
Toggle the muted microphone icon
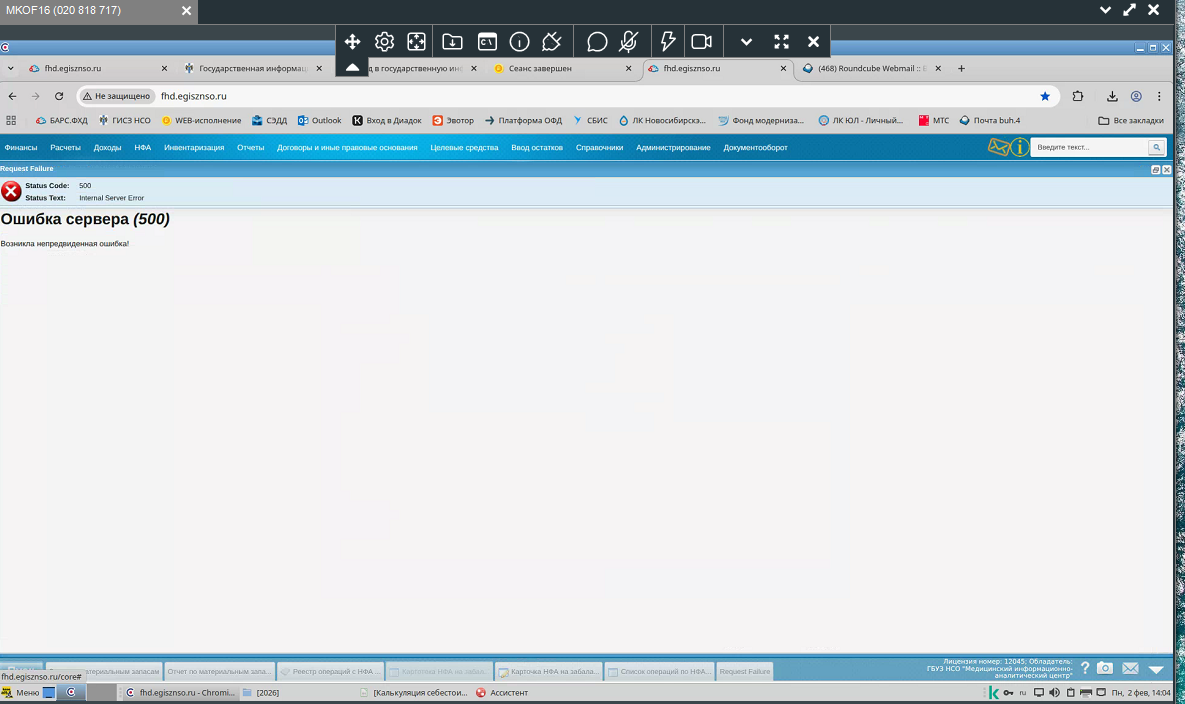[x=628, y=42]
